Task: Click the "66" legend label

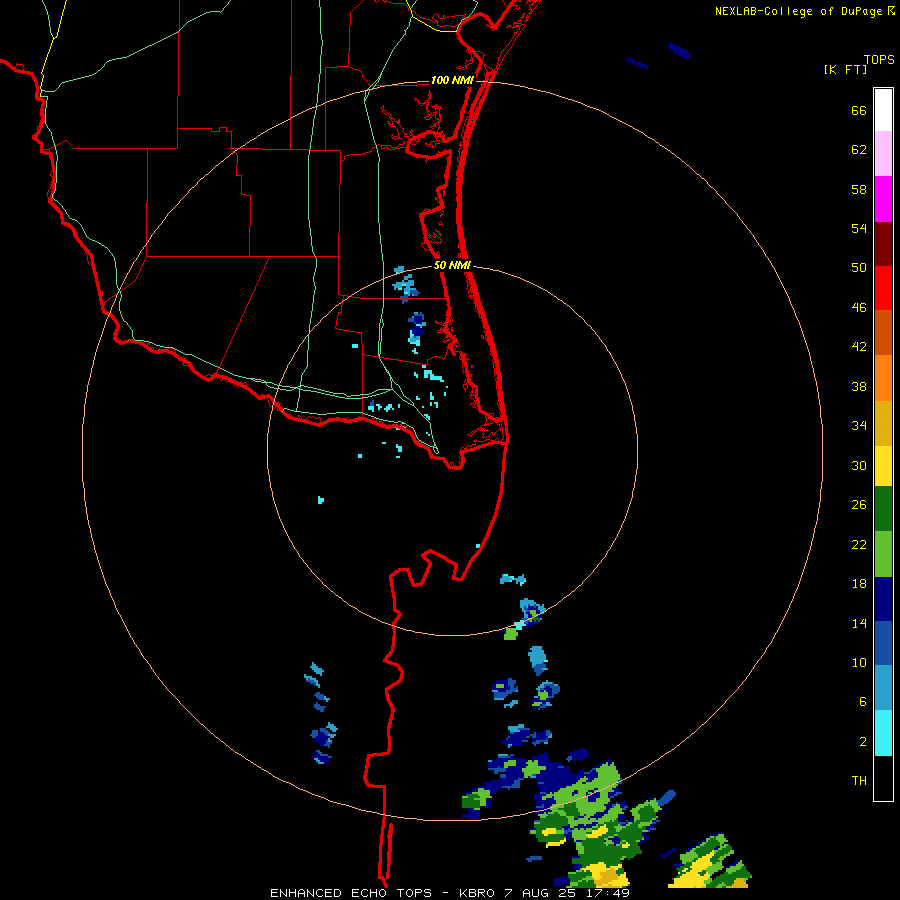Action: point(859,111)
